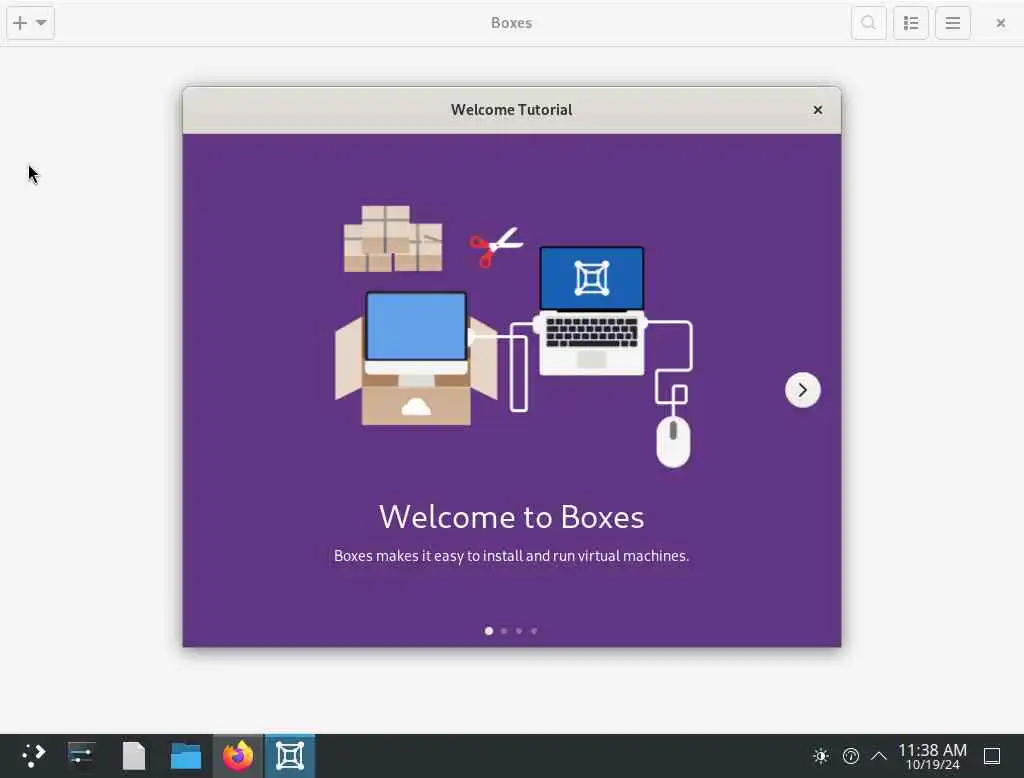Select the third tutorial page dot
The image size is (1024, 778).
coord(519,631)
